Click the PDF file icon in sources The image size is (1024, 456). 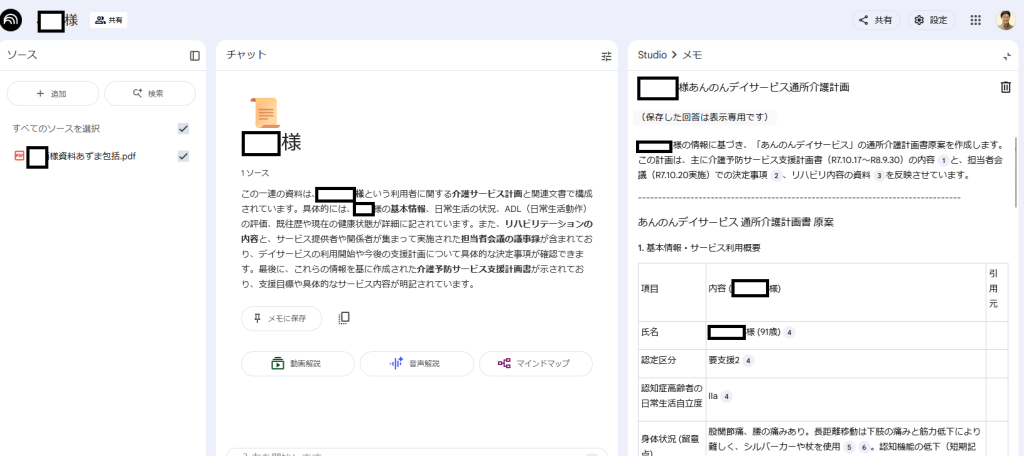tap(18, 156)
